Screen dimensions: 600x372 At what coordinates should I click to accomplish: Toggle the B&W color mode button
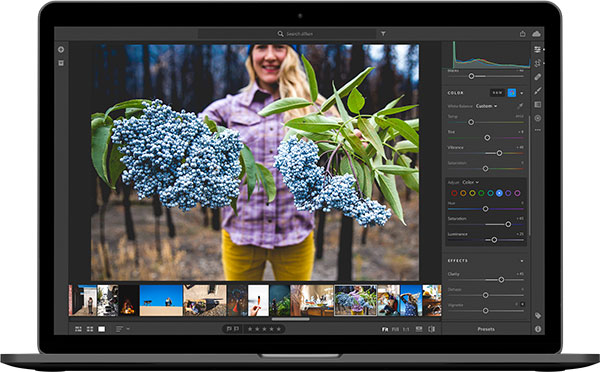pyautogui.click(x=497, y=93)
